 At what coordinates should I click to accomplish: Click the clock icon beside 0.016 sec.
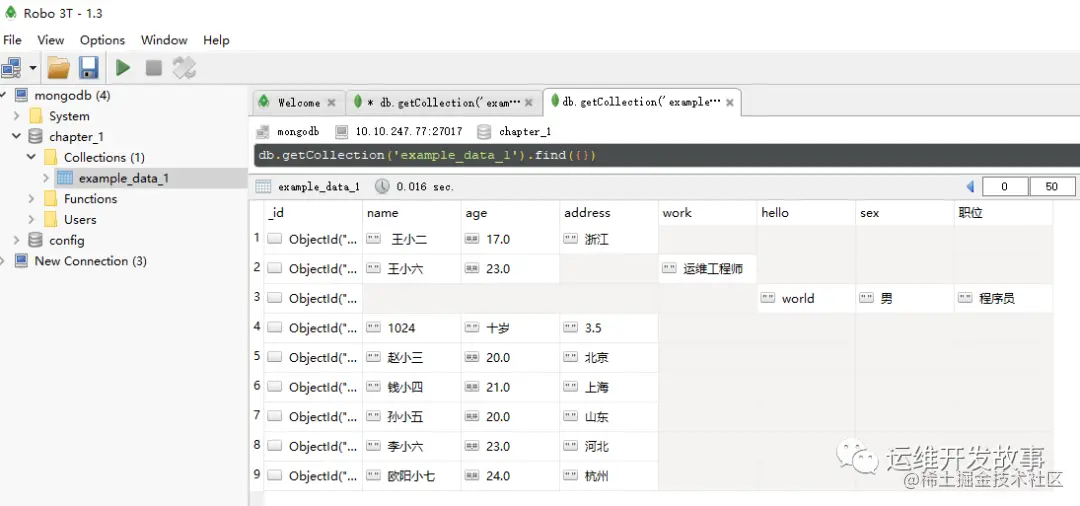tap(382, 187)
